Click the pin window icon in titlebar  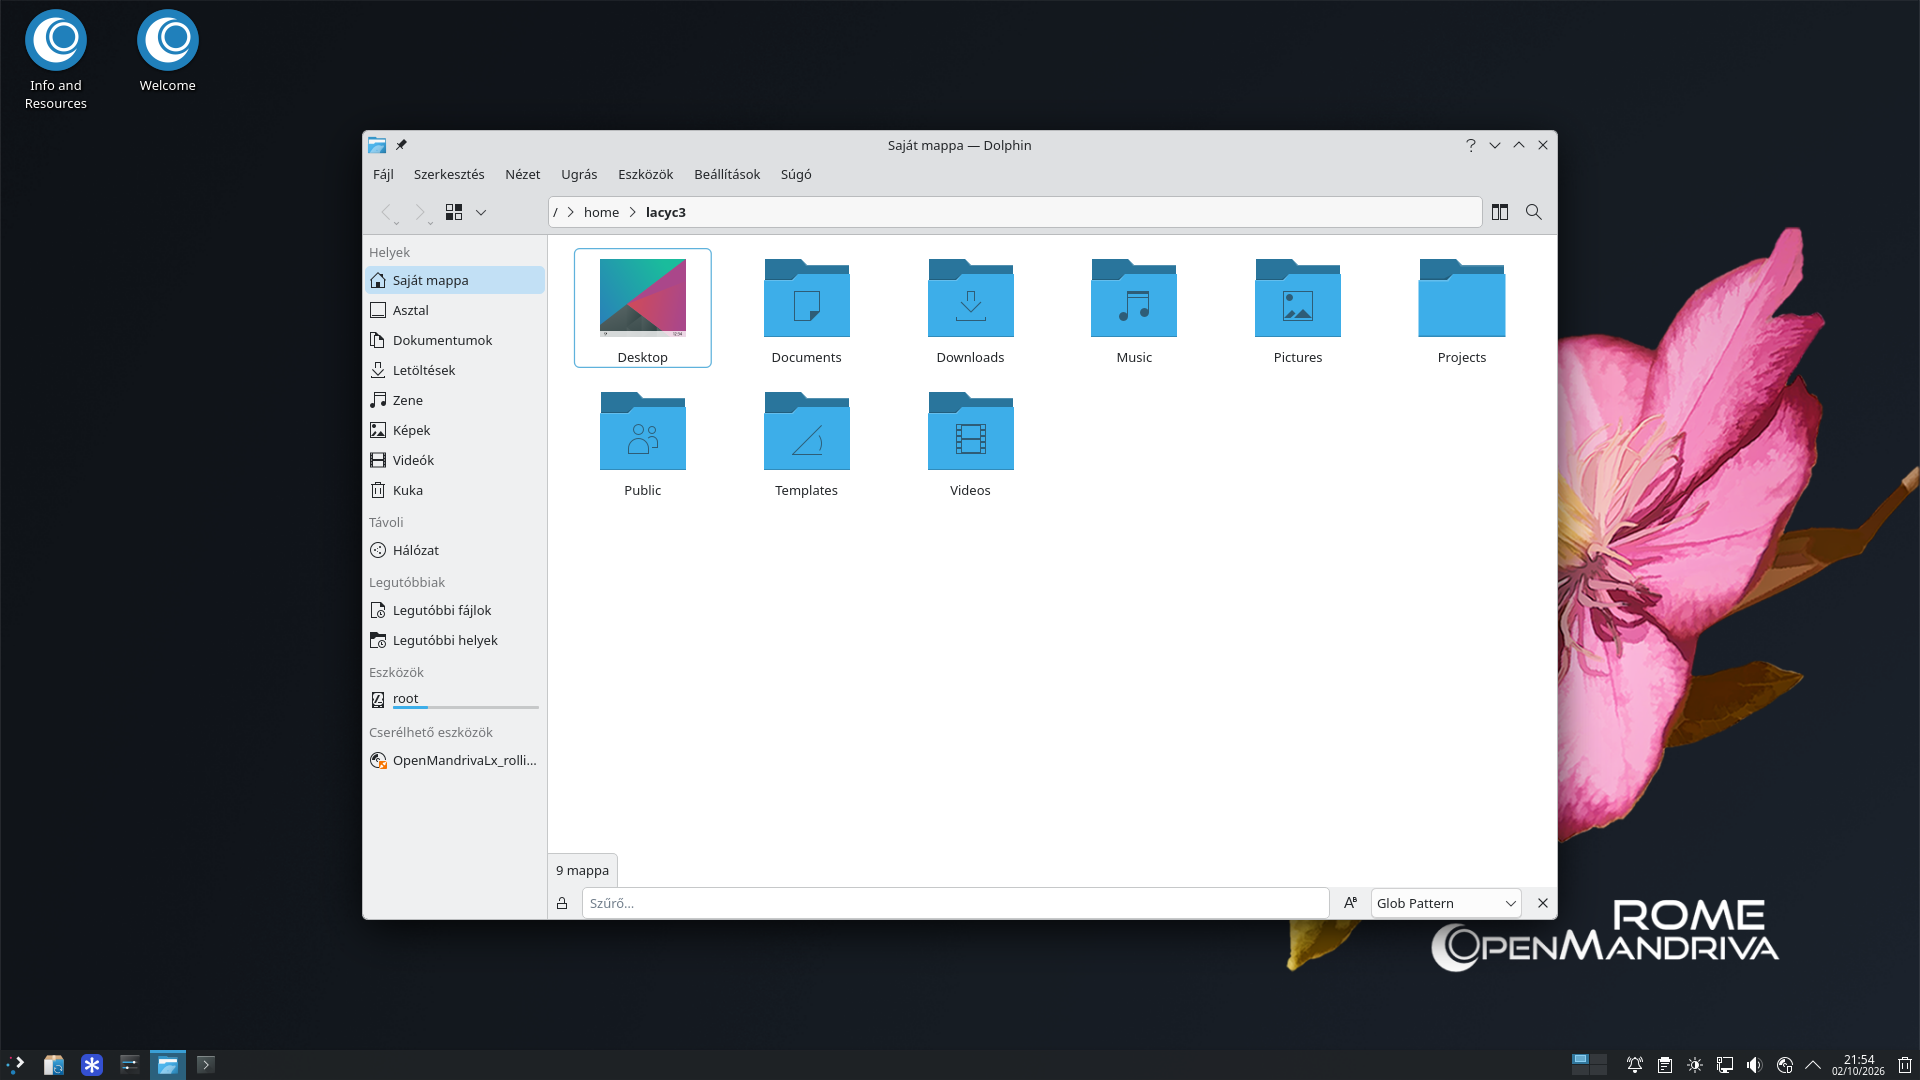click(401, 145)
